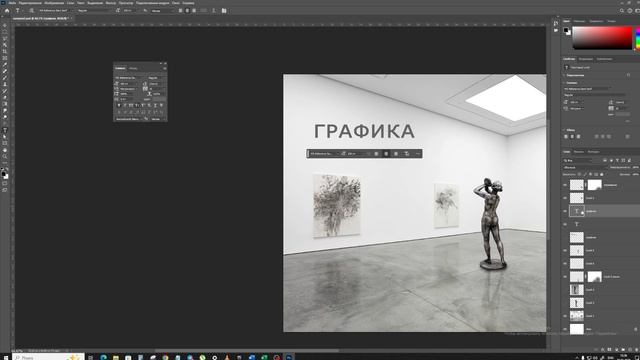Hide the selected text layer
This screenshot has height=360, width=640.
565,211
